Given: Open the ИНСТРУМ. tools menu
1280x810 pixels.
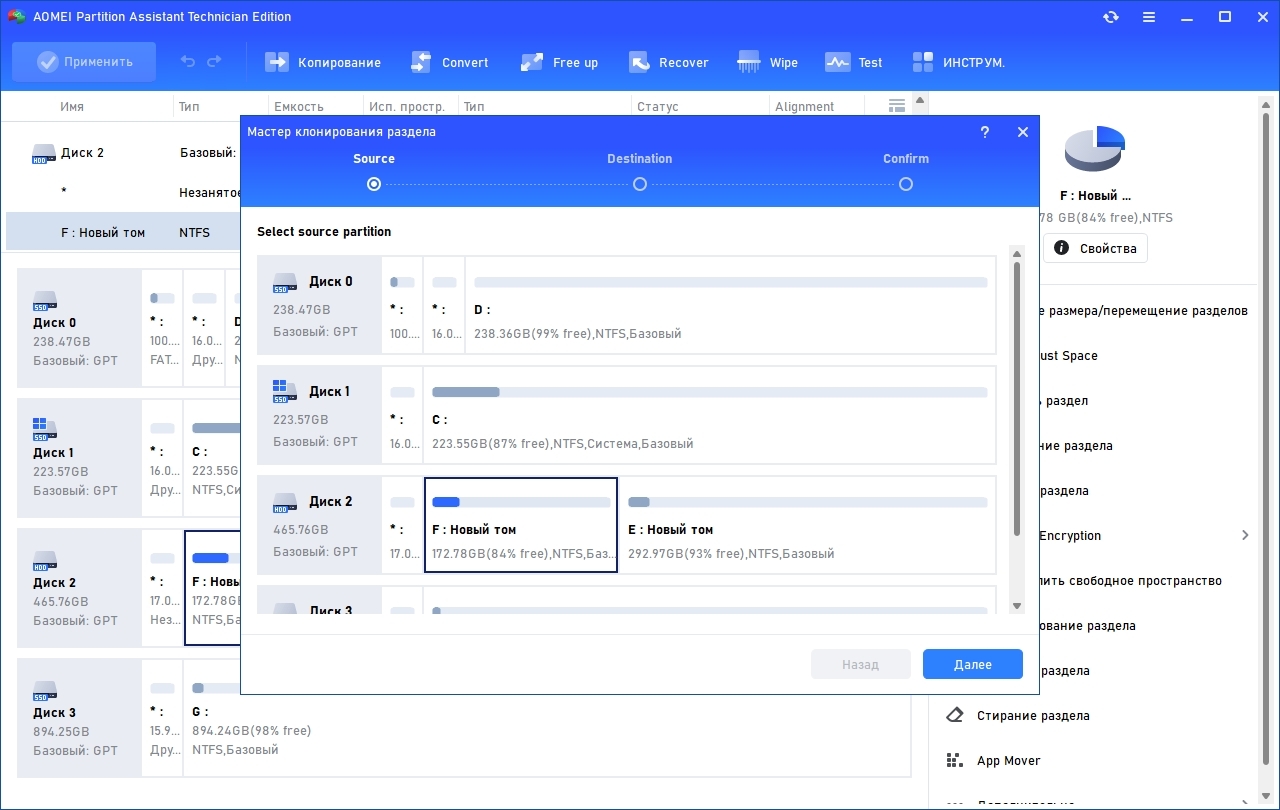Looking at the screenshot, I should pos(958,62).
